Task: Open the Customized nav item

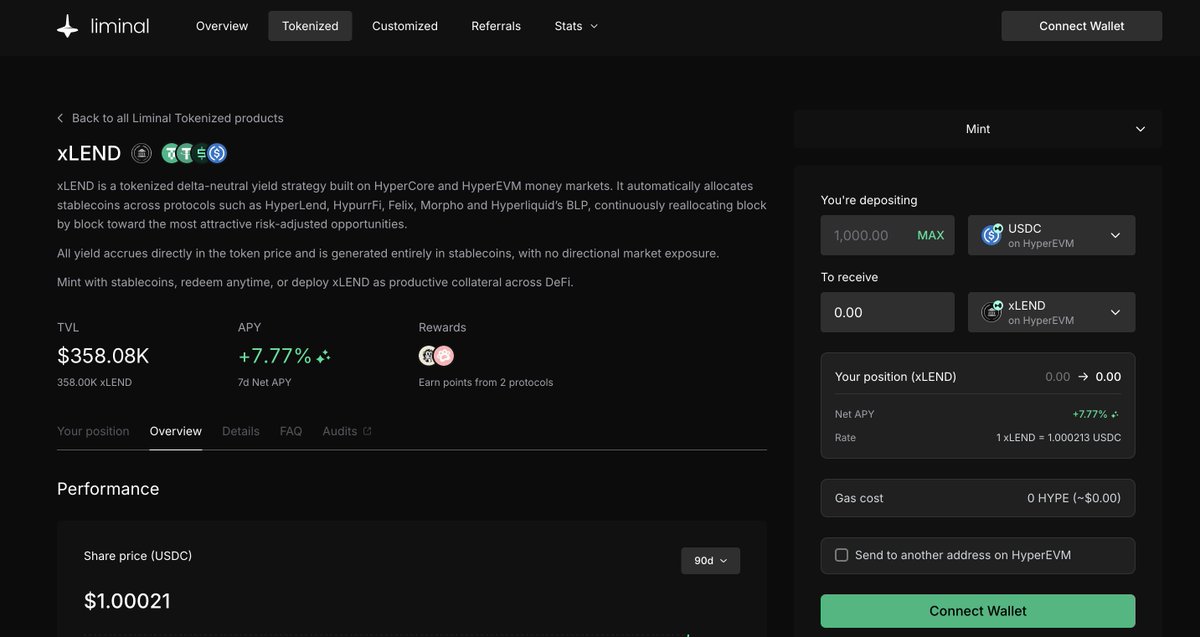Action: coord(405,26)
